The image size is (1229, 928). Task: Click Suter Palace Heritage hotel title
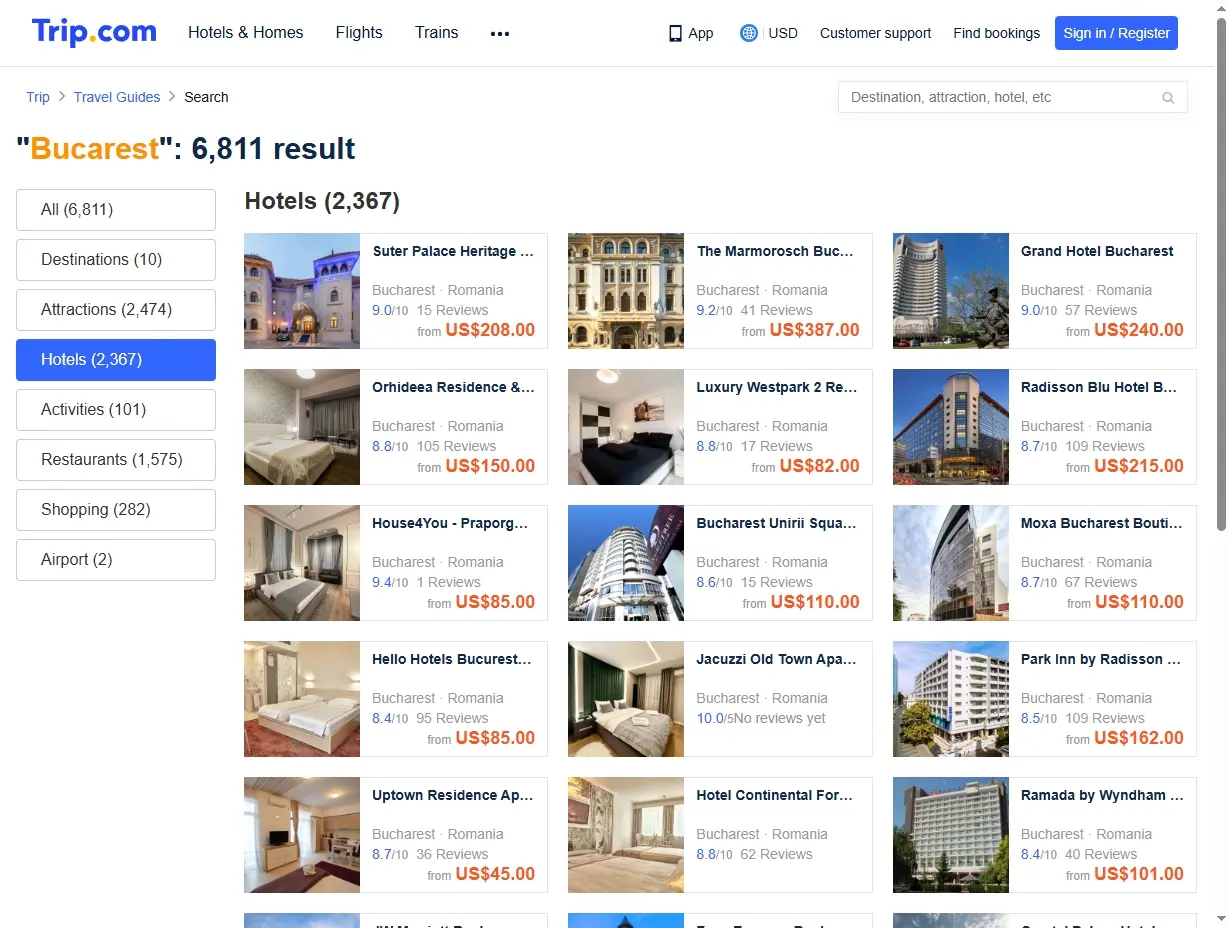pos(453,252)
